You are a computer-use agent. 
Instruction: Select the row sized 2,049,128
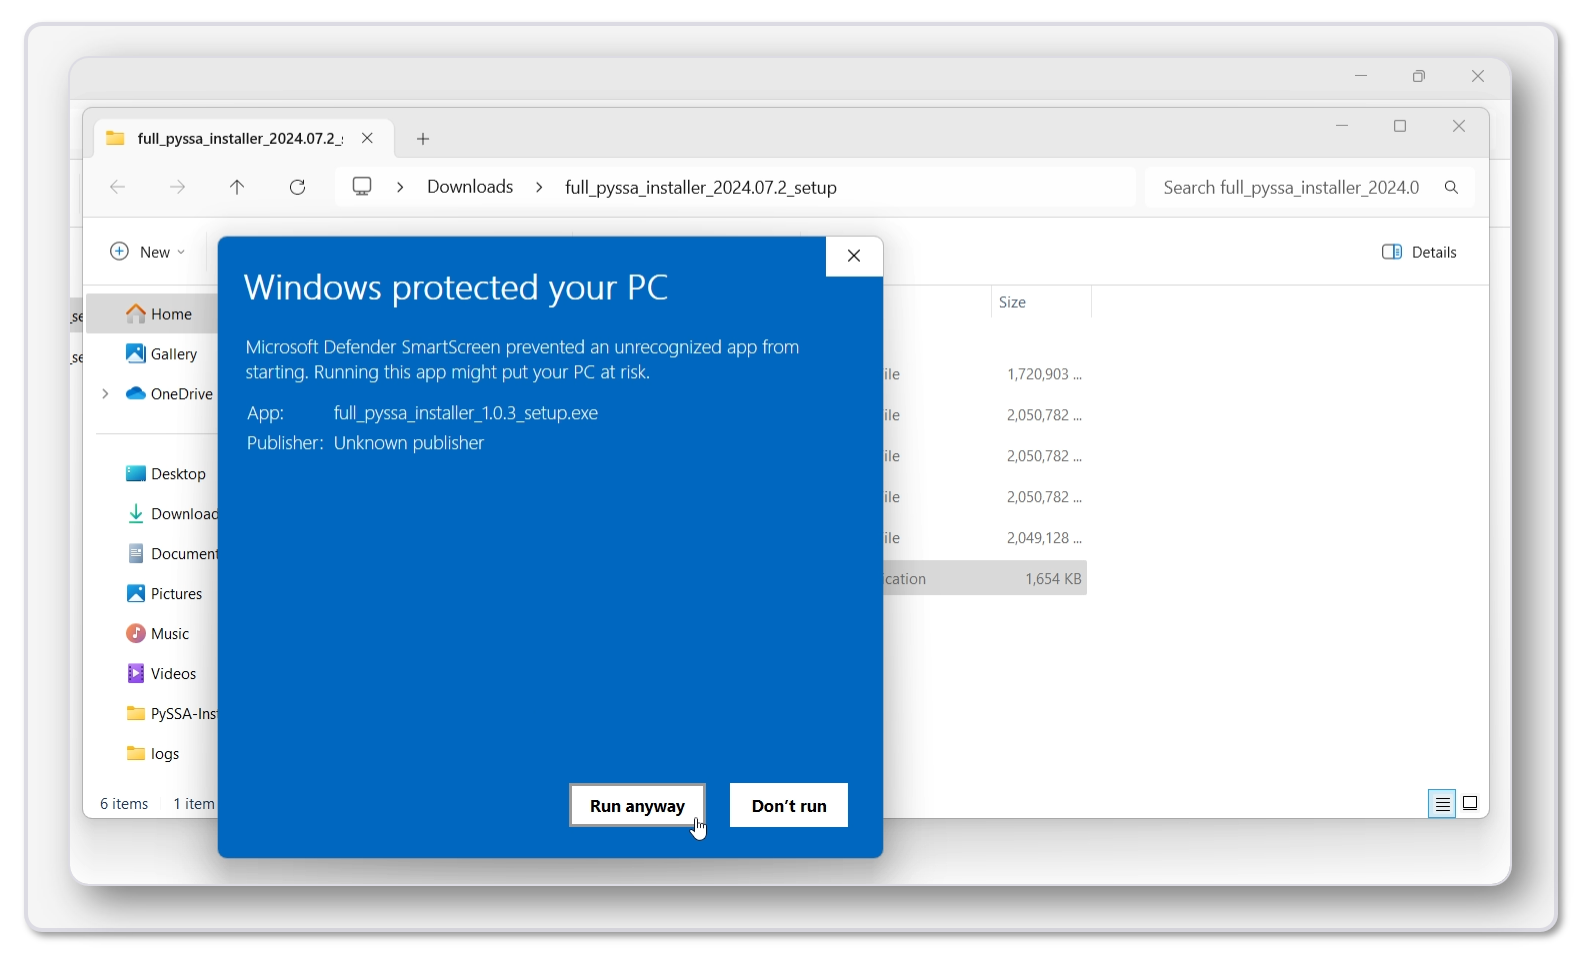coord(985,538)
